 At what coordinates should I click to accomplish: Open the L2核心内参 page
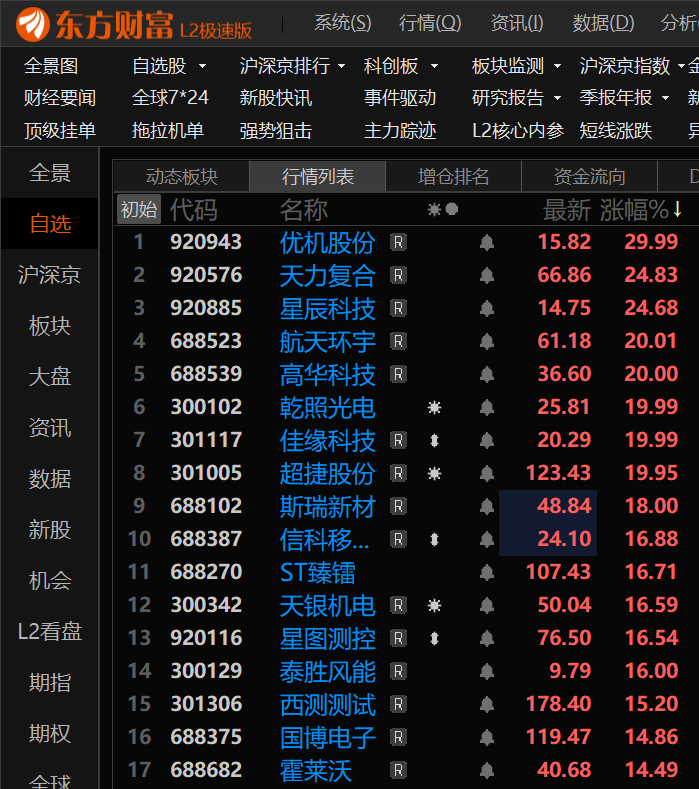coord(518,131)
